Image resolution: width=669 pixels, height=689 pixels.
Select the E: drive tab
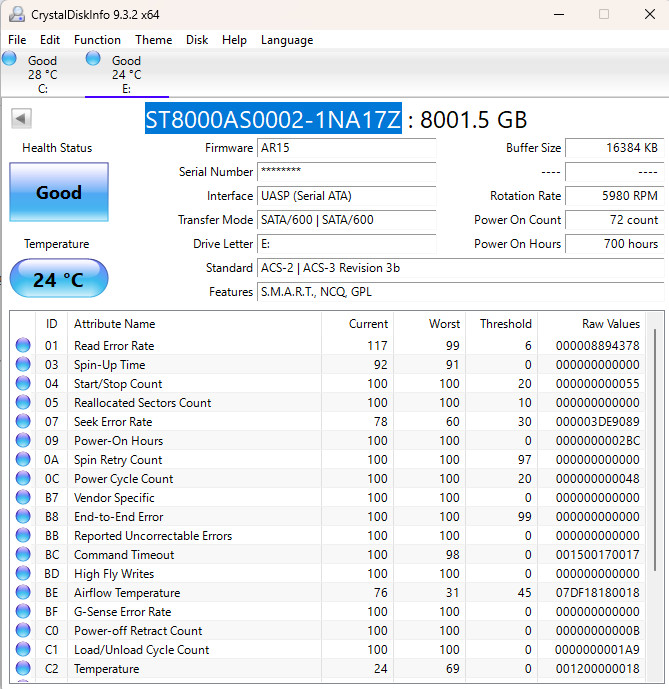pos(127,74)
